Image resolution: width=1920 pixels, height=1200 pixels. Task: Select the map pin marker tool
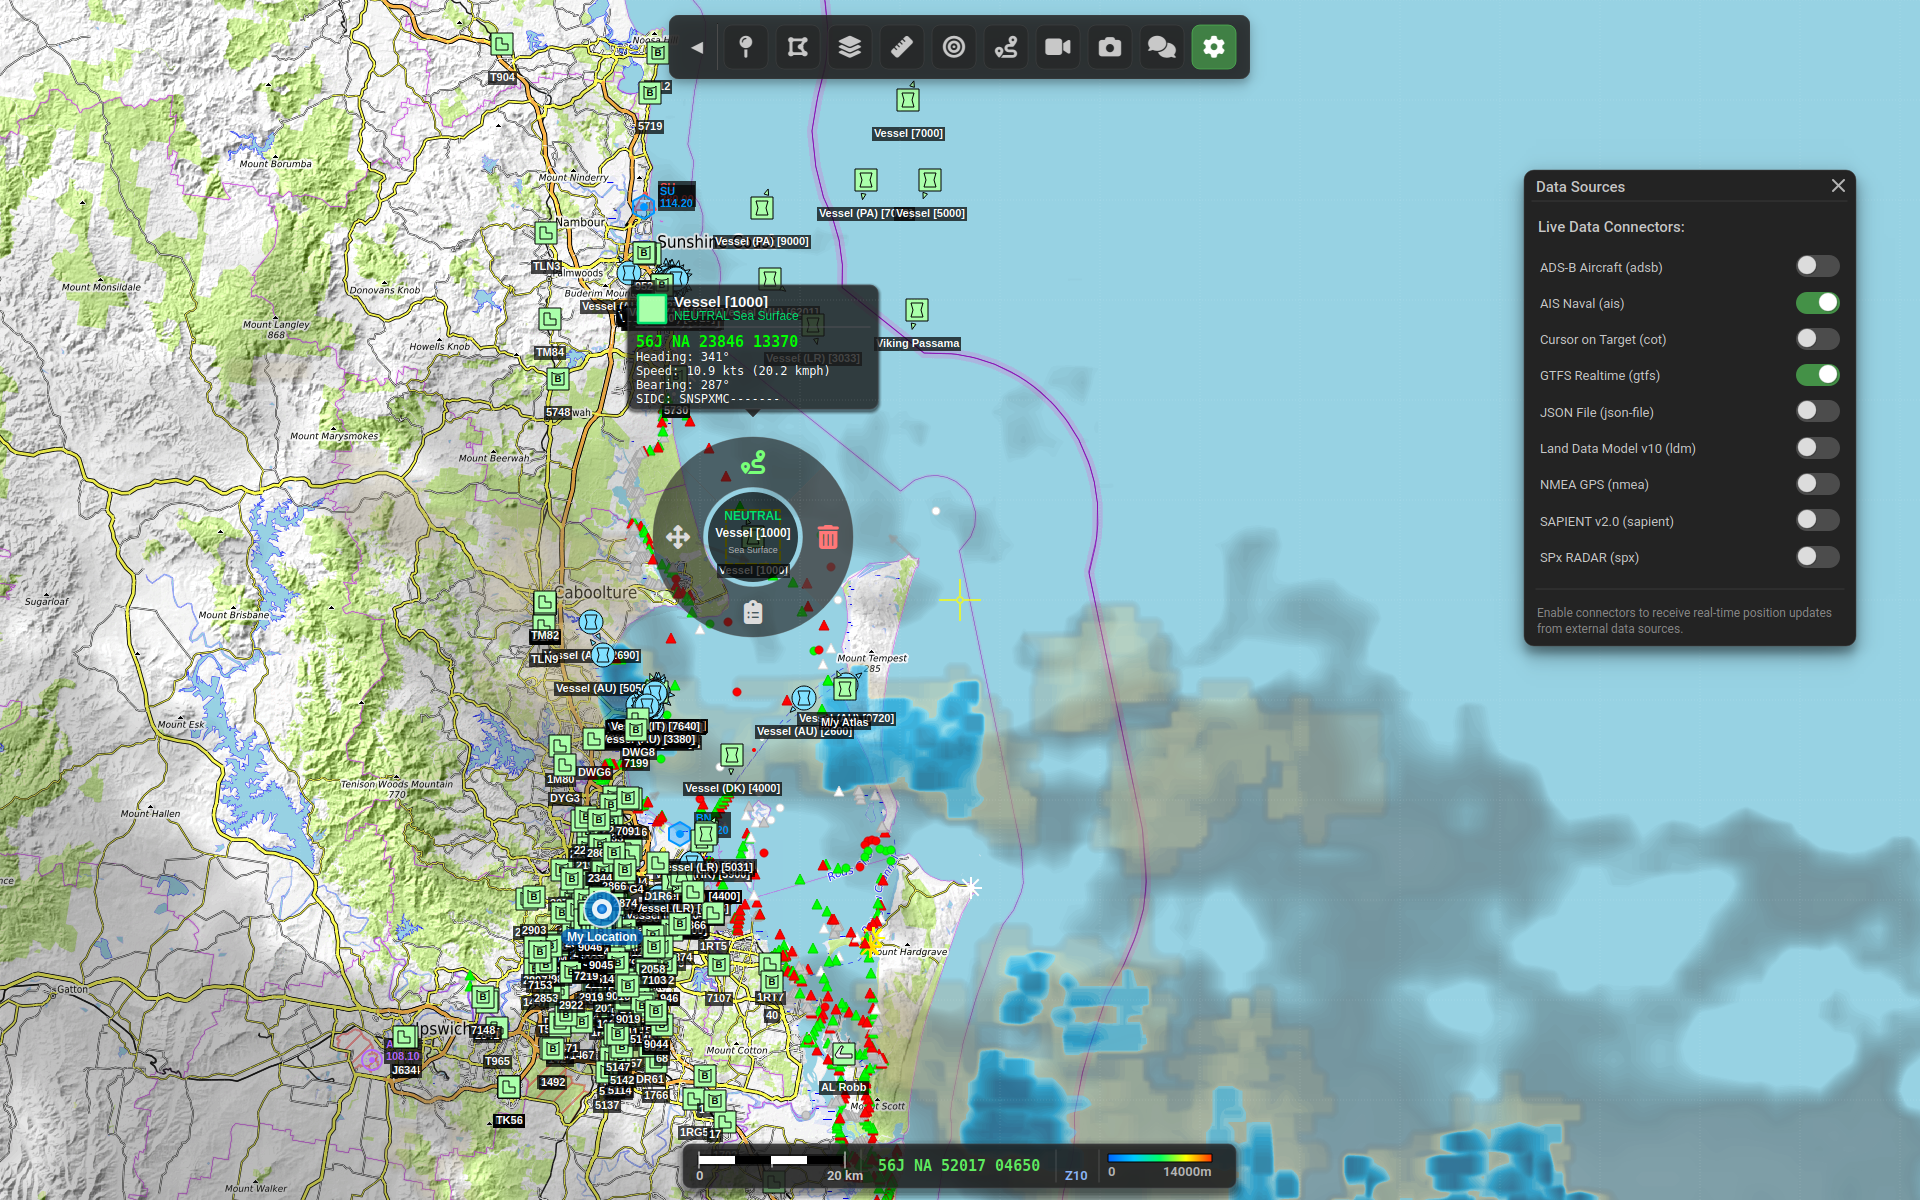[x=745, y=47]
